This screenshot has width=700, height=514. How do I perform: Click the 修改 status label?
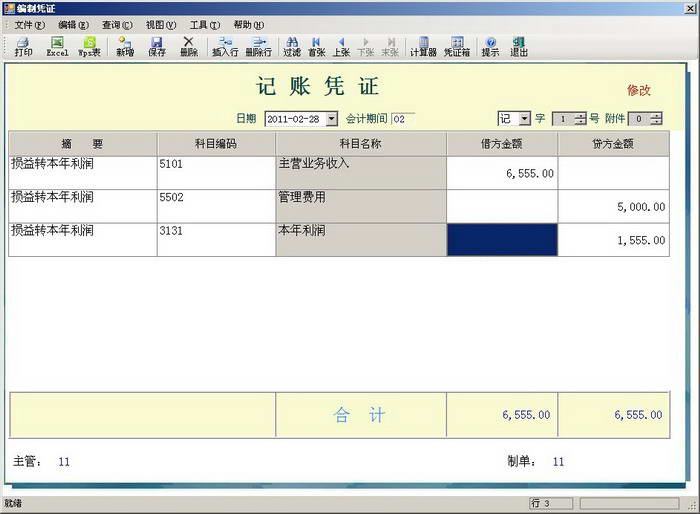[639, 90]
